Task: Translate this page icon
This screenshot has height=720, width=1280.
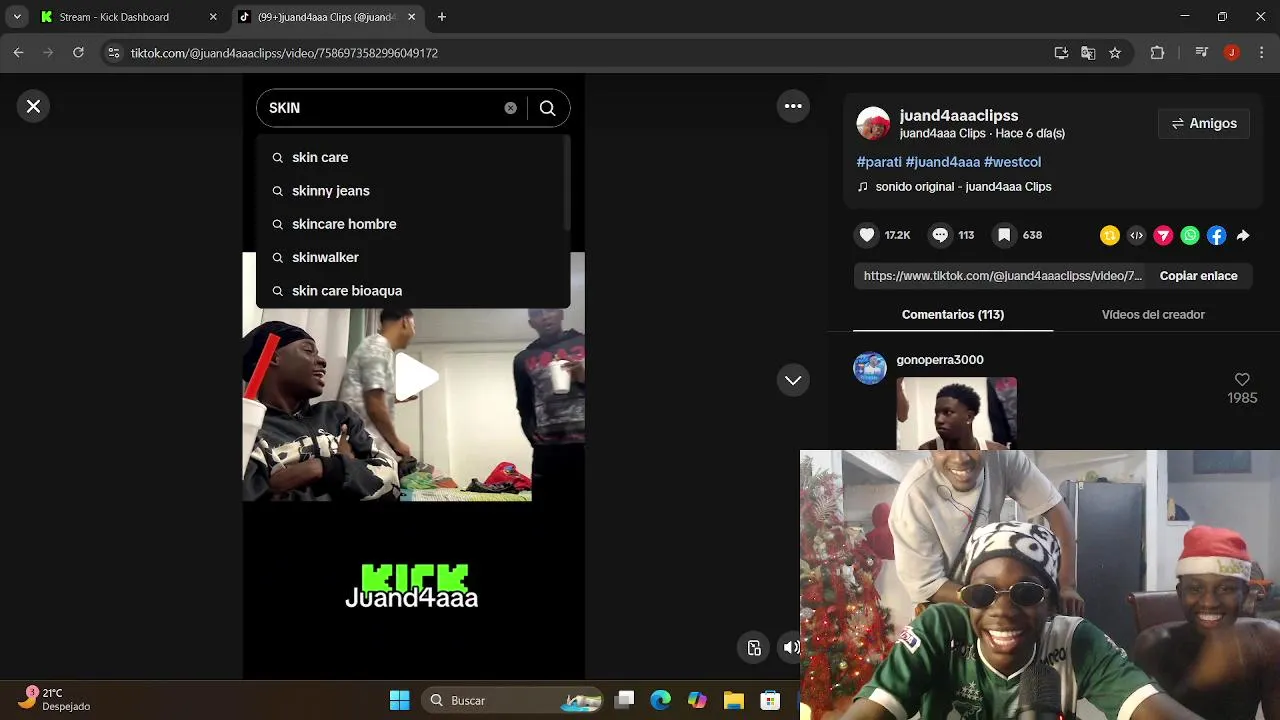Action: 1088,53
